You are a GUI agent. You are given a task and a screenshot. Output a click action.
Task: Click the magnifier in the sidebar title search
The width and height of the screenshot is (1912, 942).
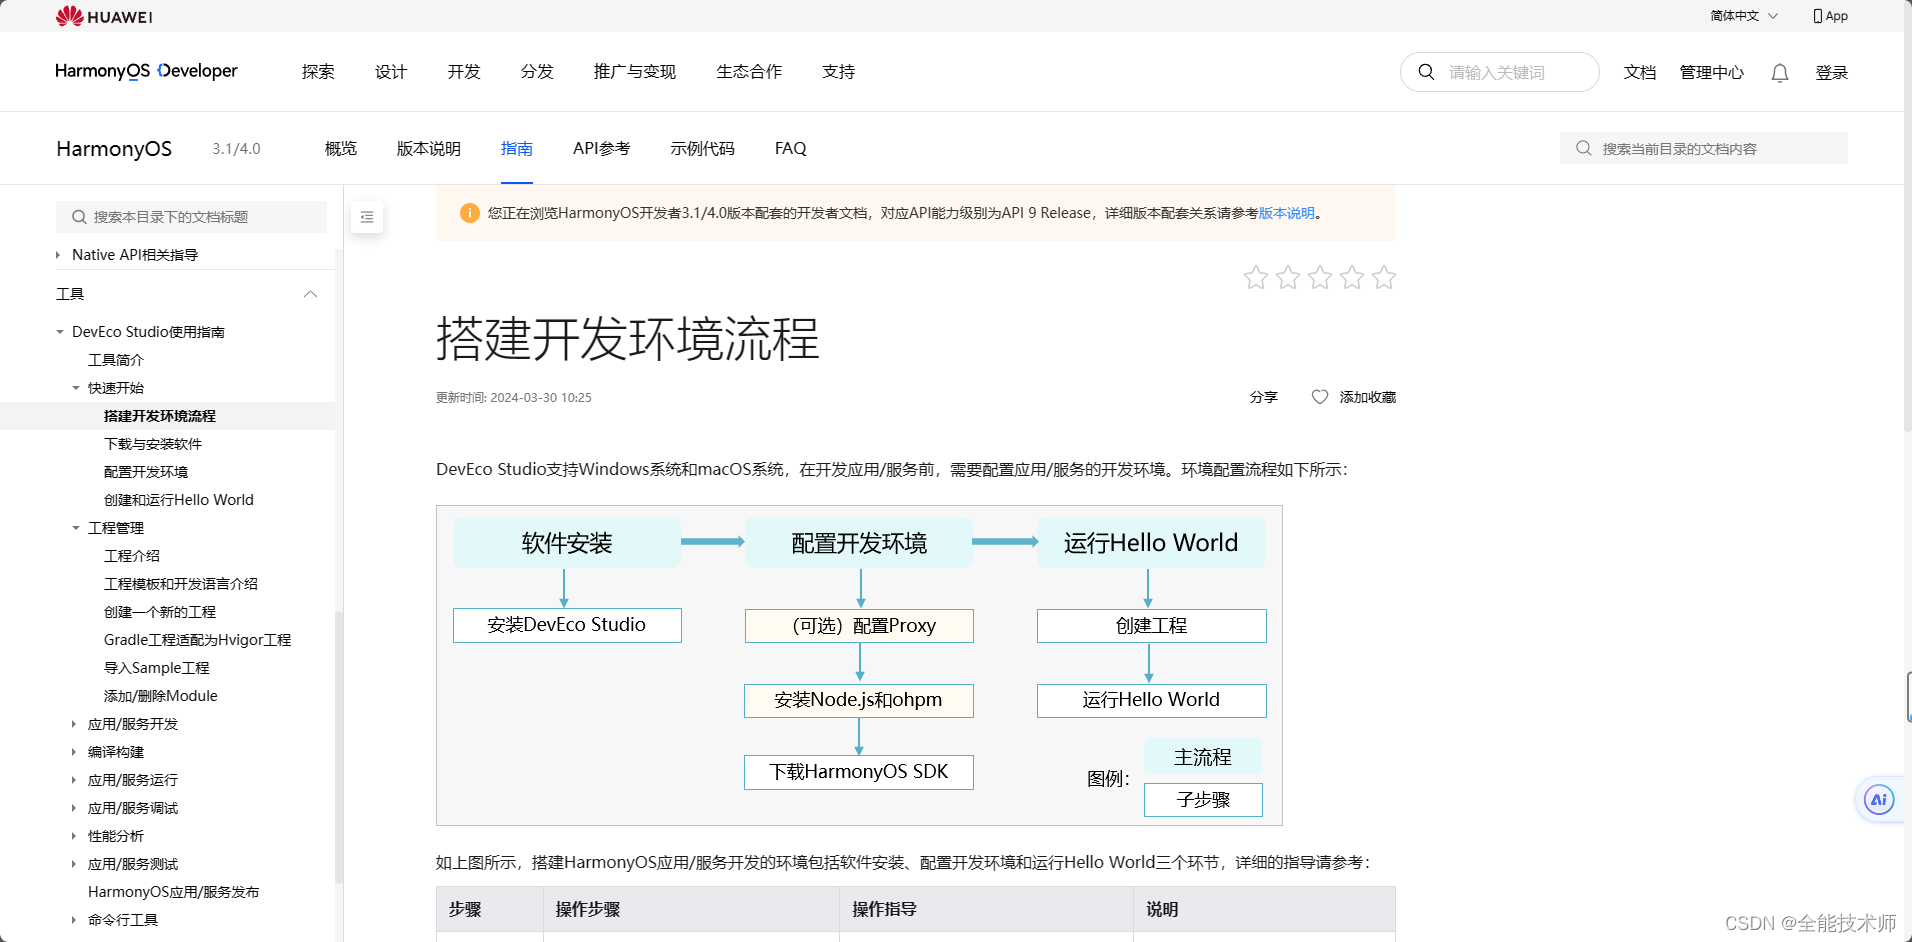(x=79, y=217)
